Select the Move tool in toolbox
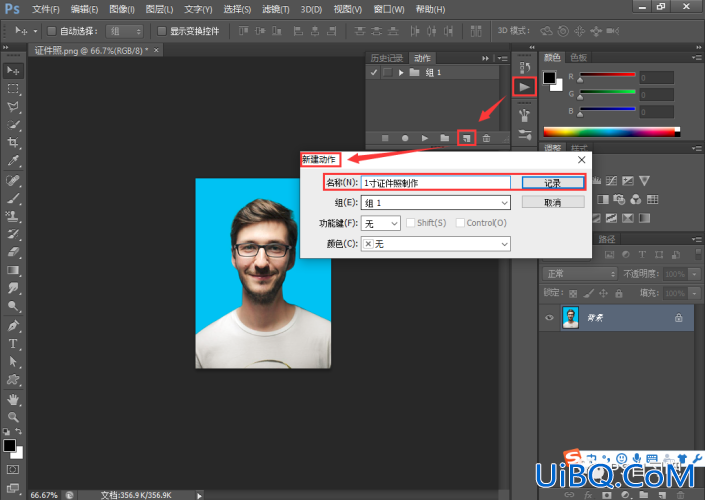This screenshot has width=705, height=500. (x=13, y=71)
